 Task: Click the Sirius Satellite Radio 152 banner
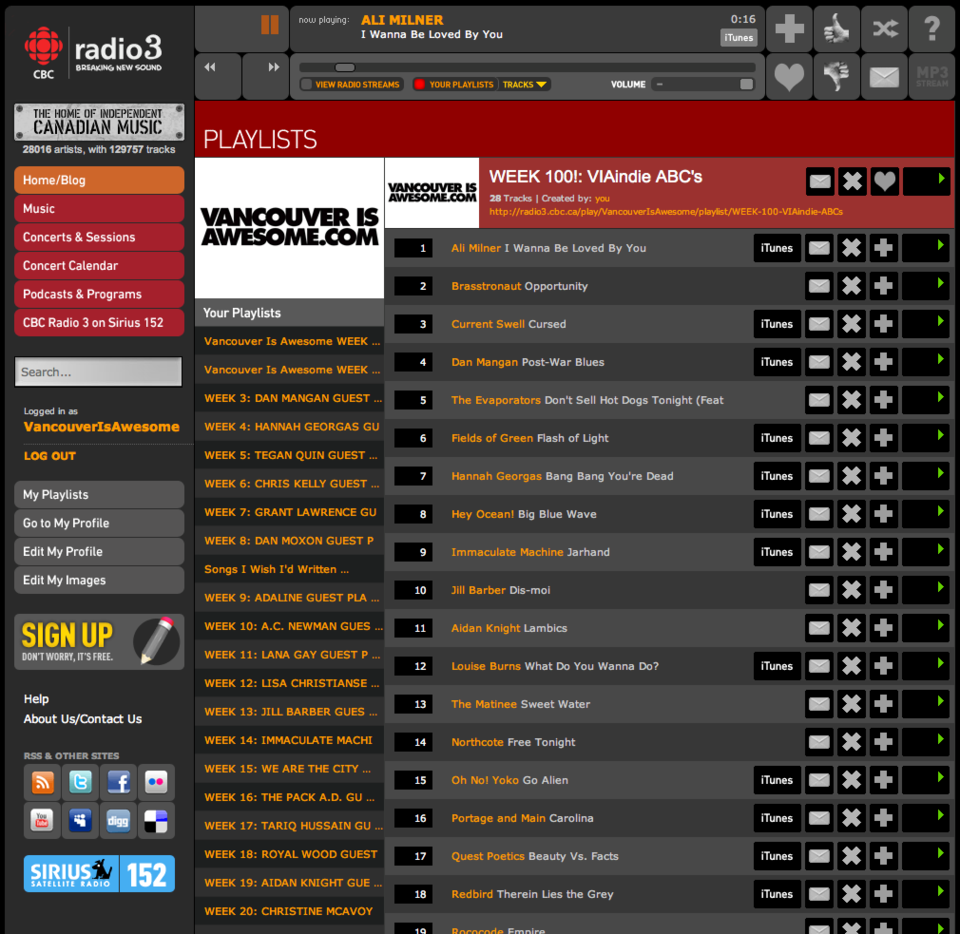click(99, 874)
